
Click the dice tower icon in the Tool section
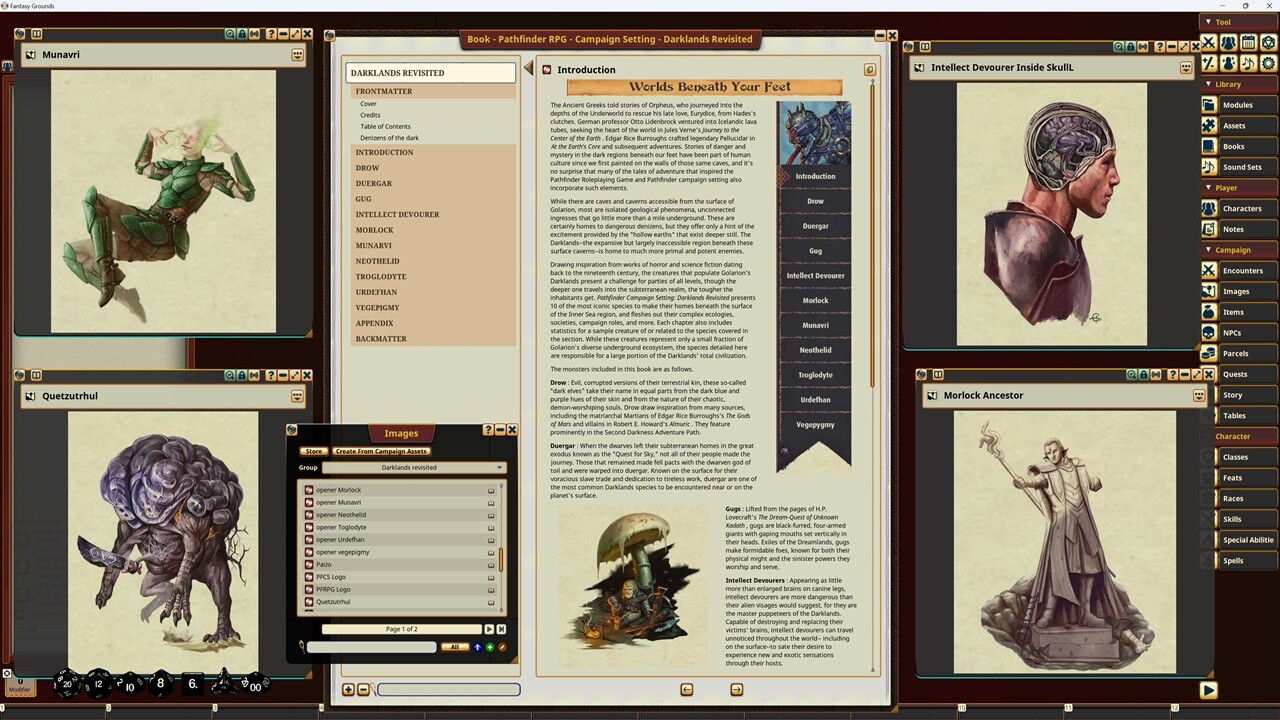(x=1268, y=42)
